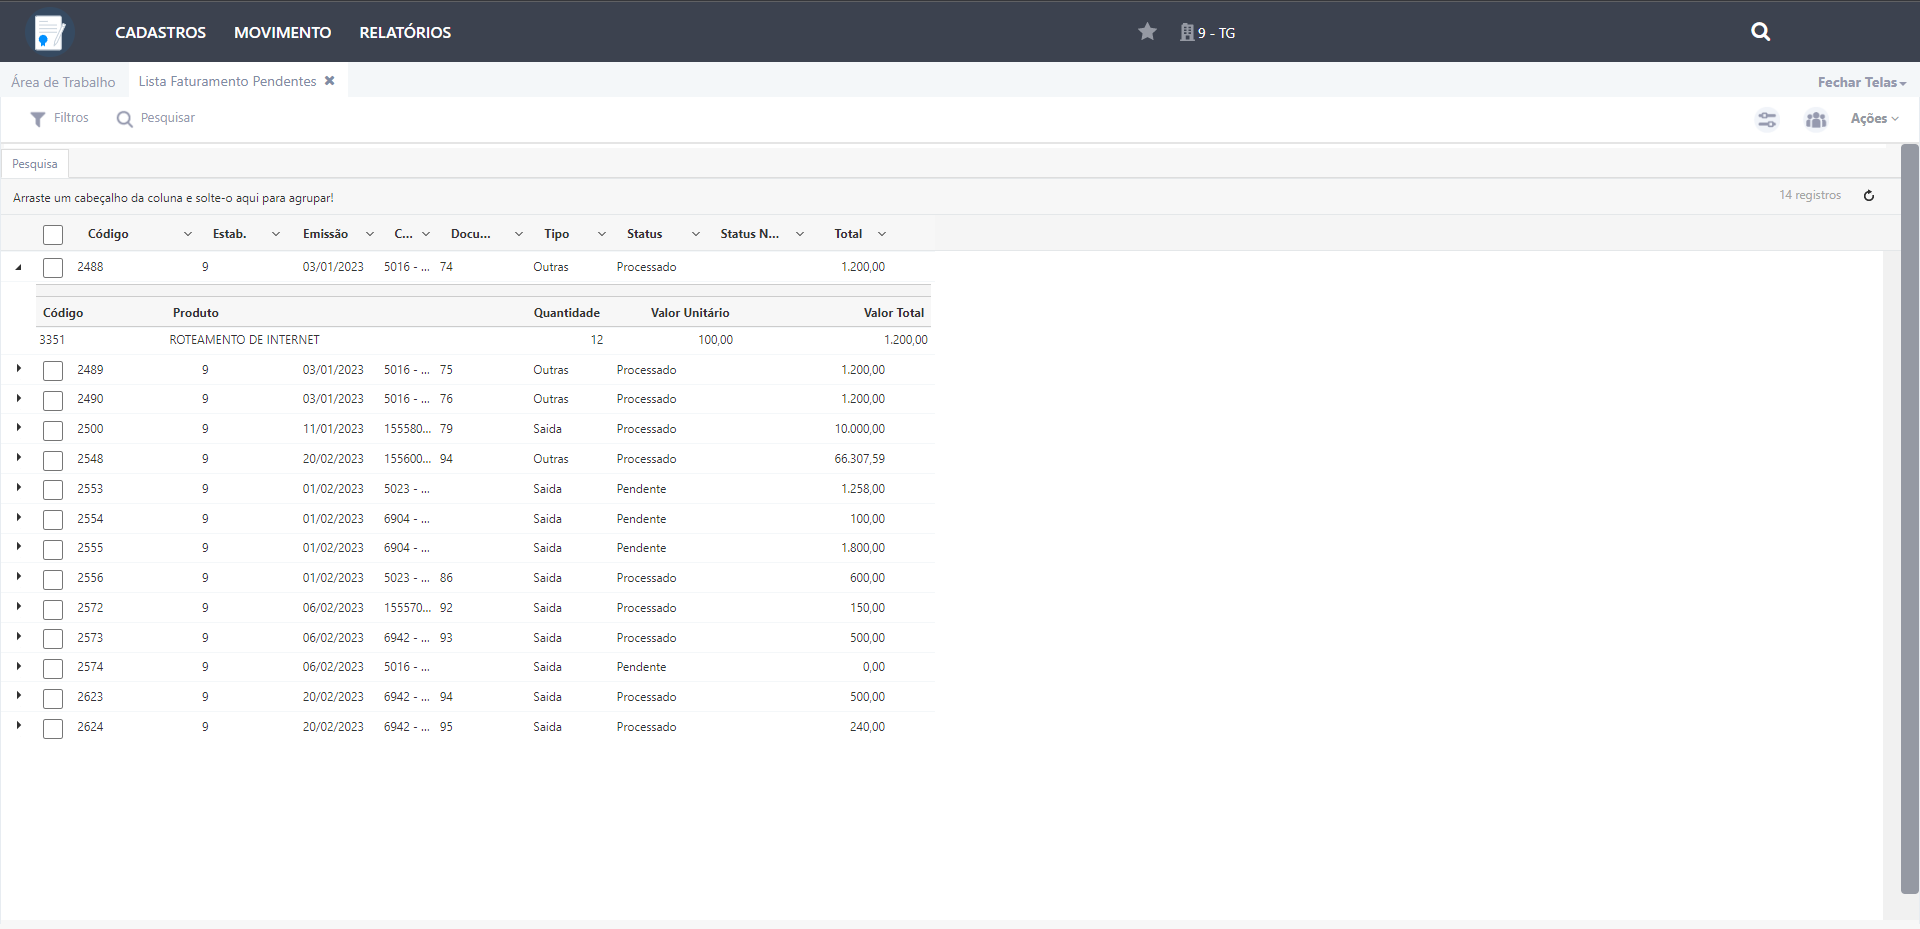
Task: Click the favorites star icon
Action: [1147, 32]
